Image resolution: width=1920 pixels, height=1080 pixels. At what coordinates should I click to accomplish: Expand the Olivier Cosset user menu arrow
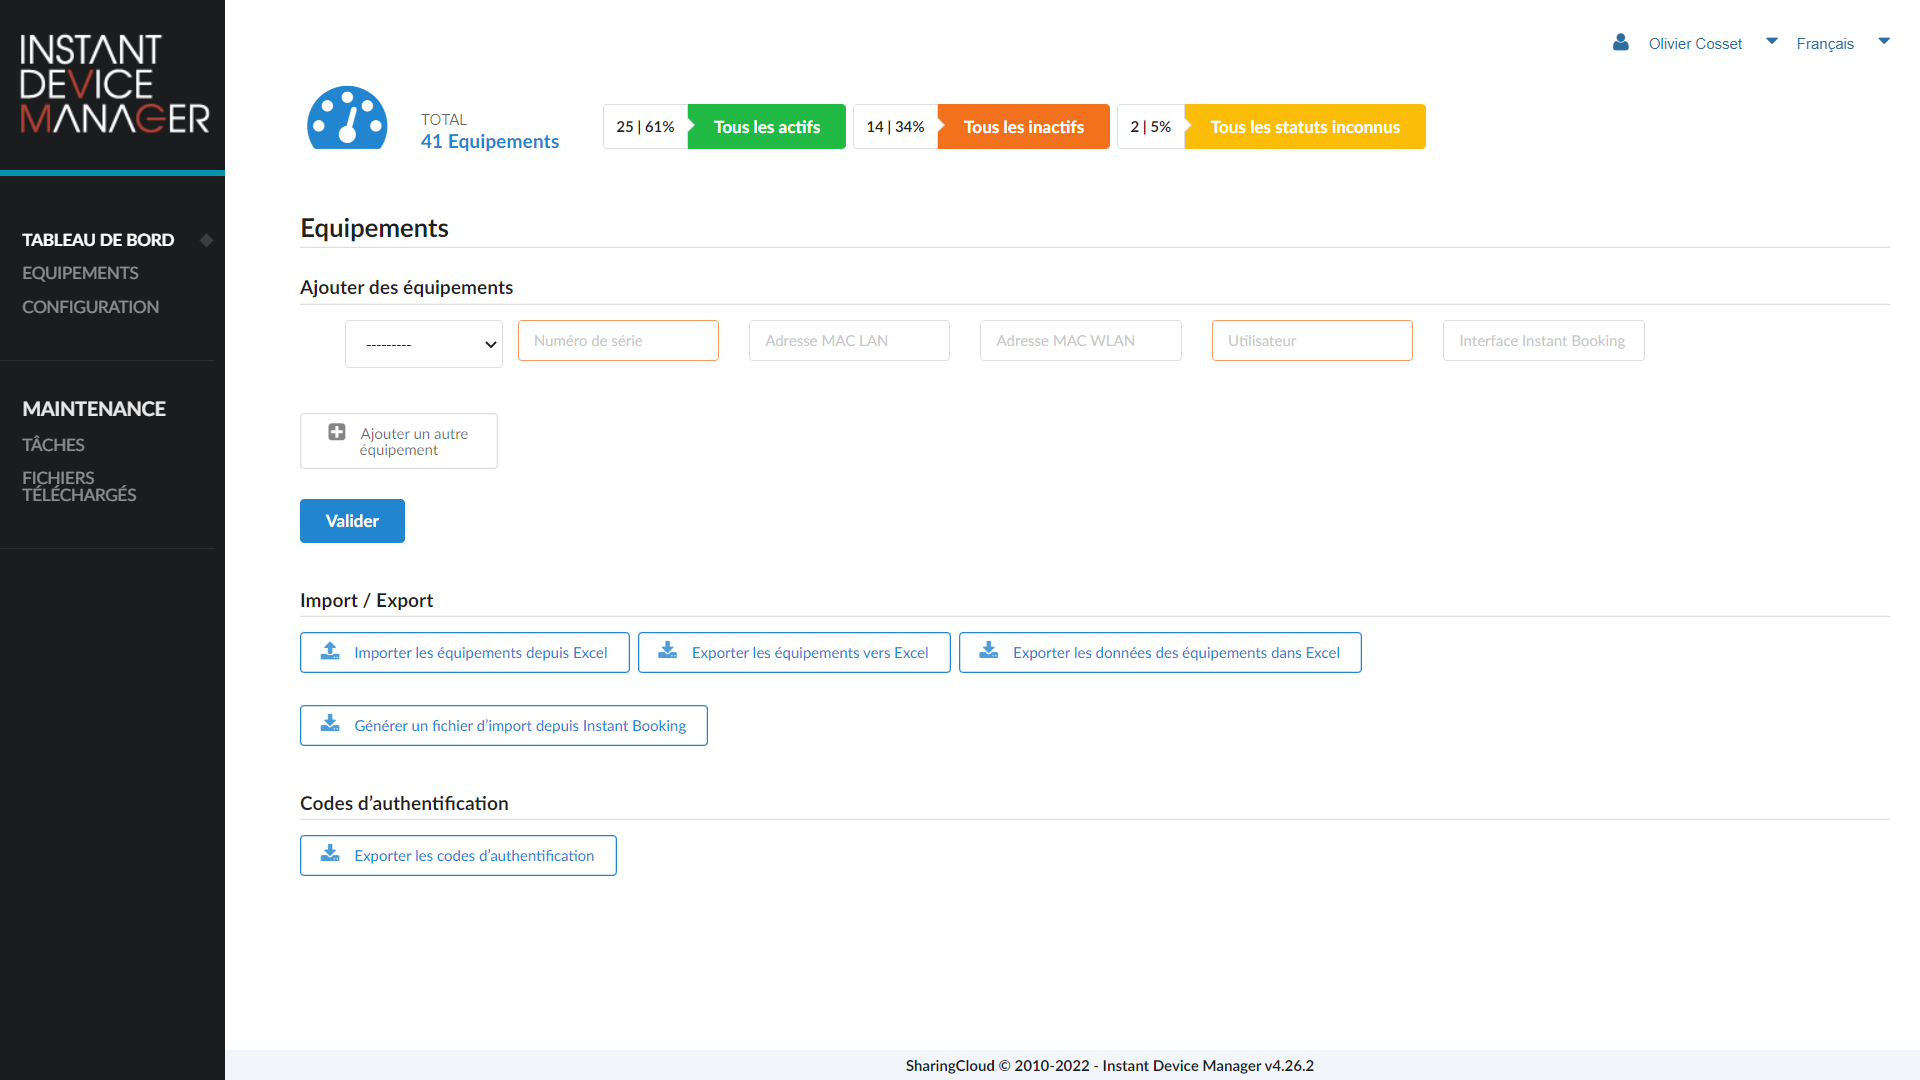[1772, 42]
